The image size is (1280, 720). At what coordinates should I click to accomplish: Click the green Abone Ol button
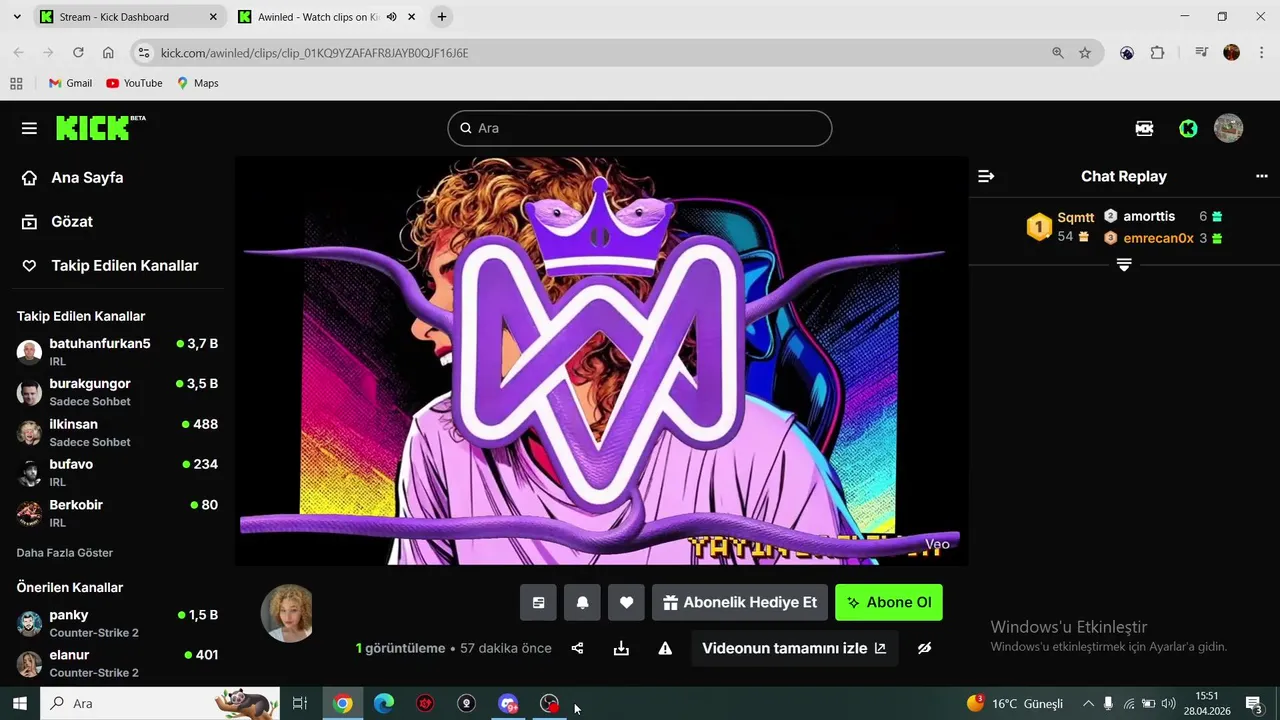889,603
